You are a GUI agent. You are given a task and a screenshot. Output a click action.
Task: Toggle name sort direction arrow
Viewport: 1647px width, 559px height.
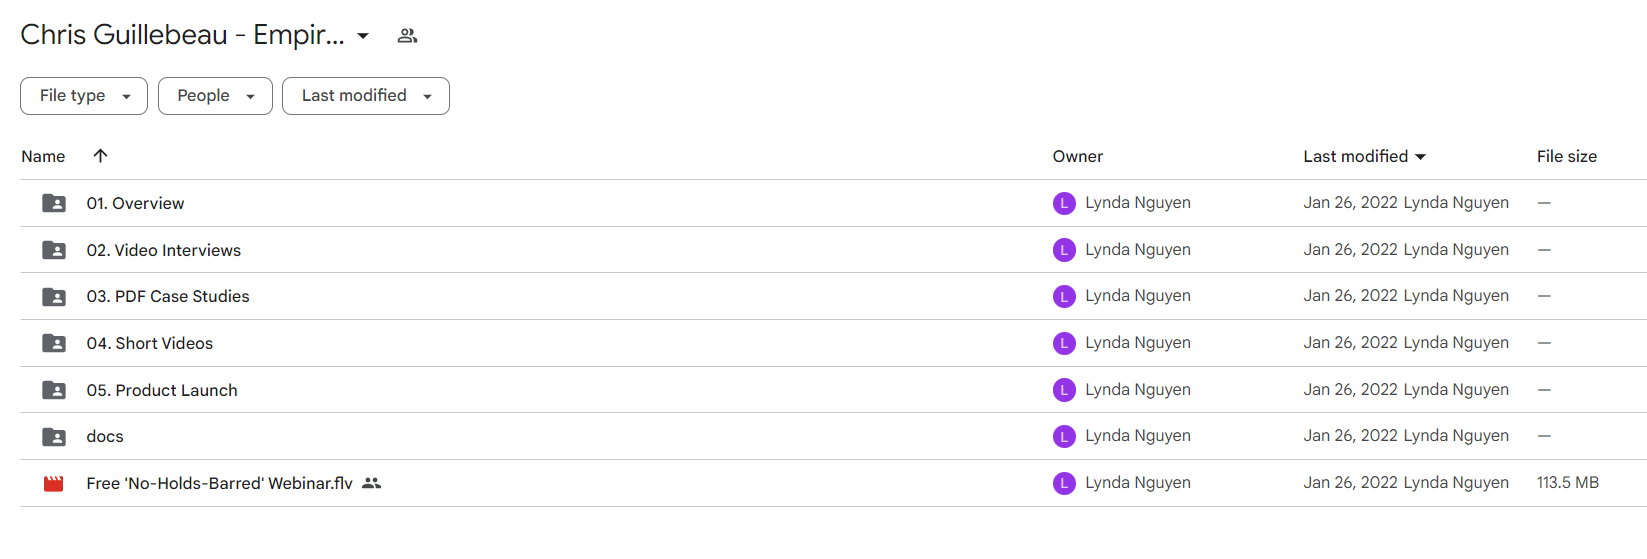[100, 155]
